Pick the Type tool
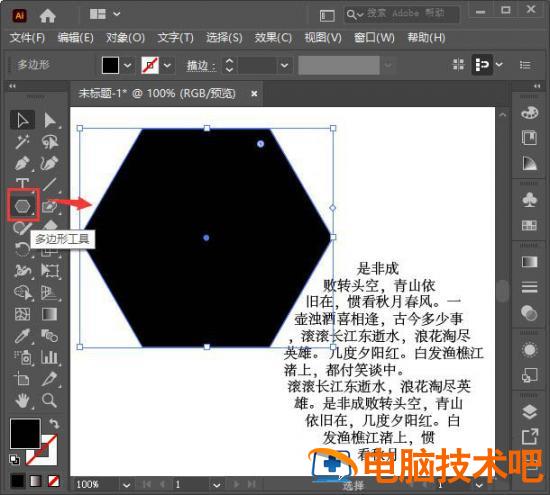The width and height of the screenshot is (550, 495). (22, 183)
